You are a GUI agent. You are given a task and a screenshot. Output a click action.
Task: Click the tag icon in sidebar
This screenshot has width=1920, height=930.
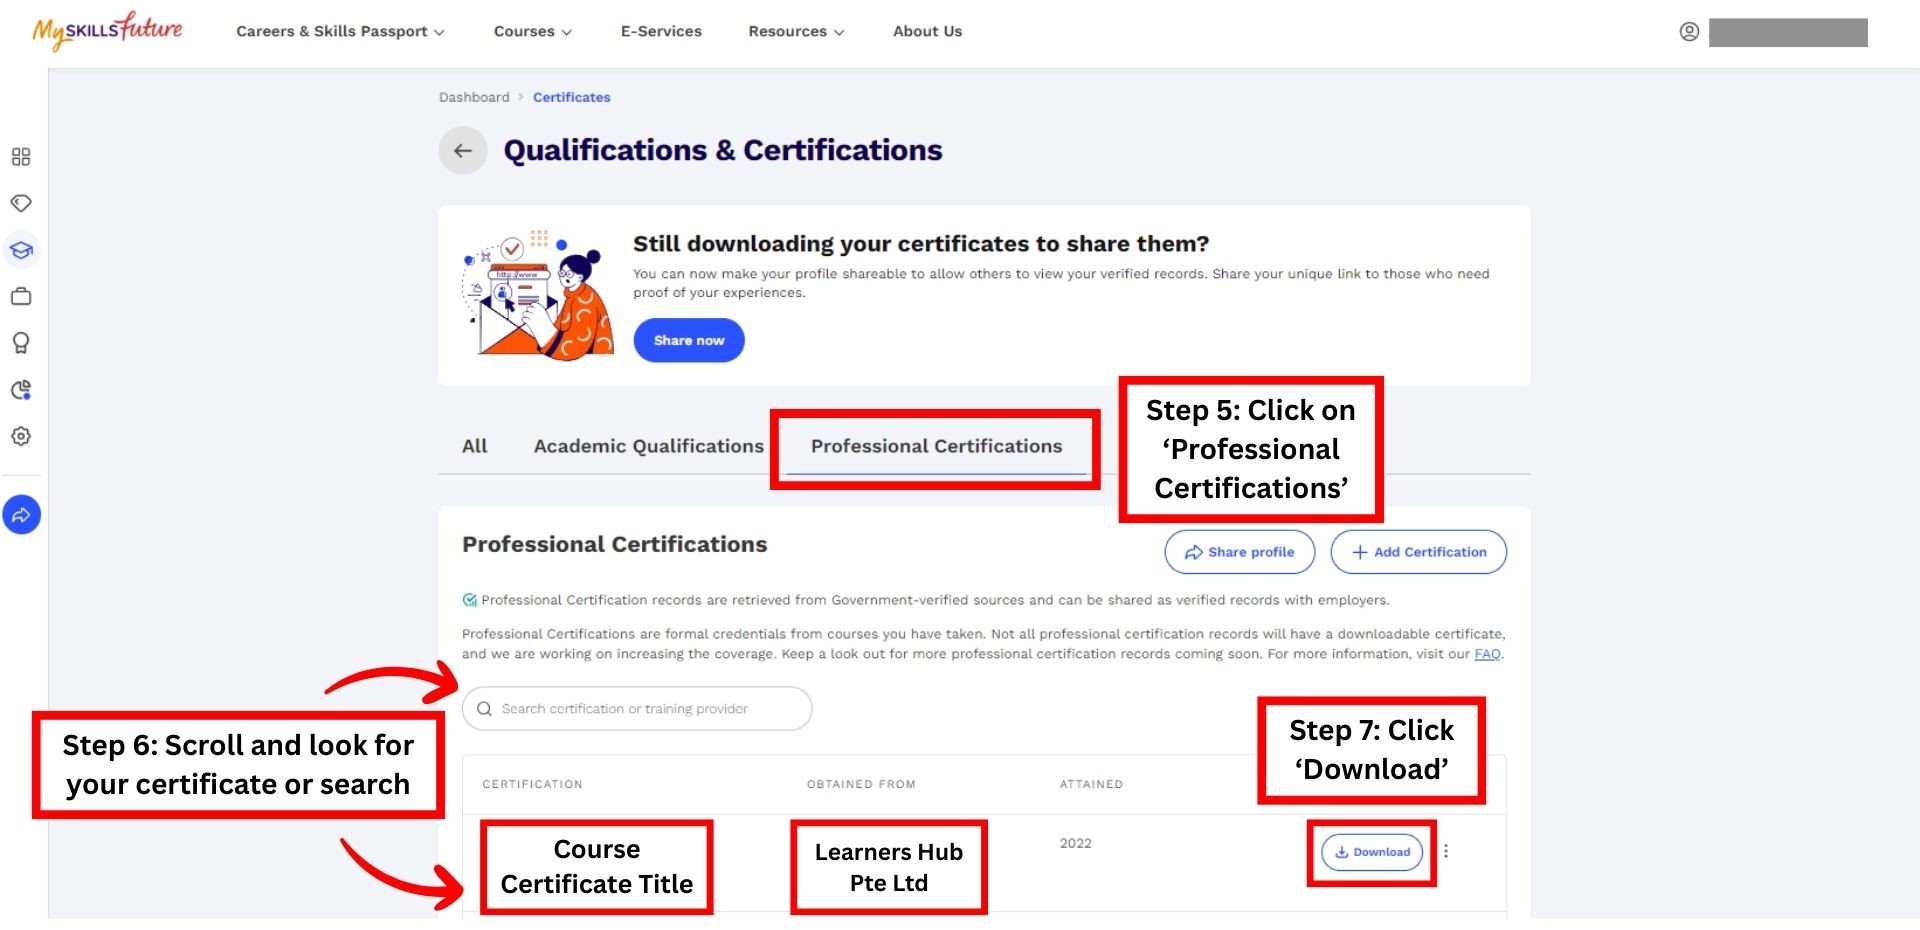click(21, 203)
